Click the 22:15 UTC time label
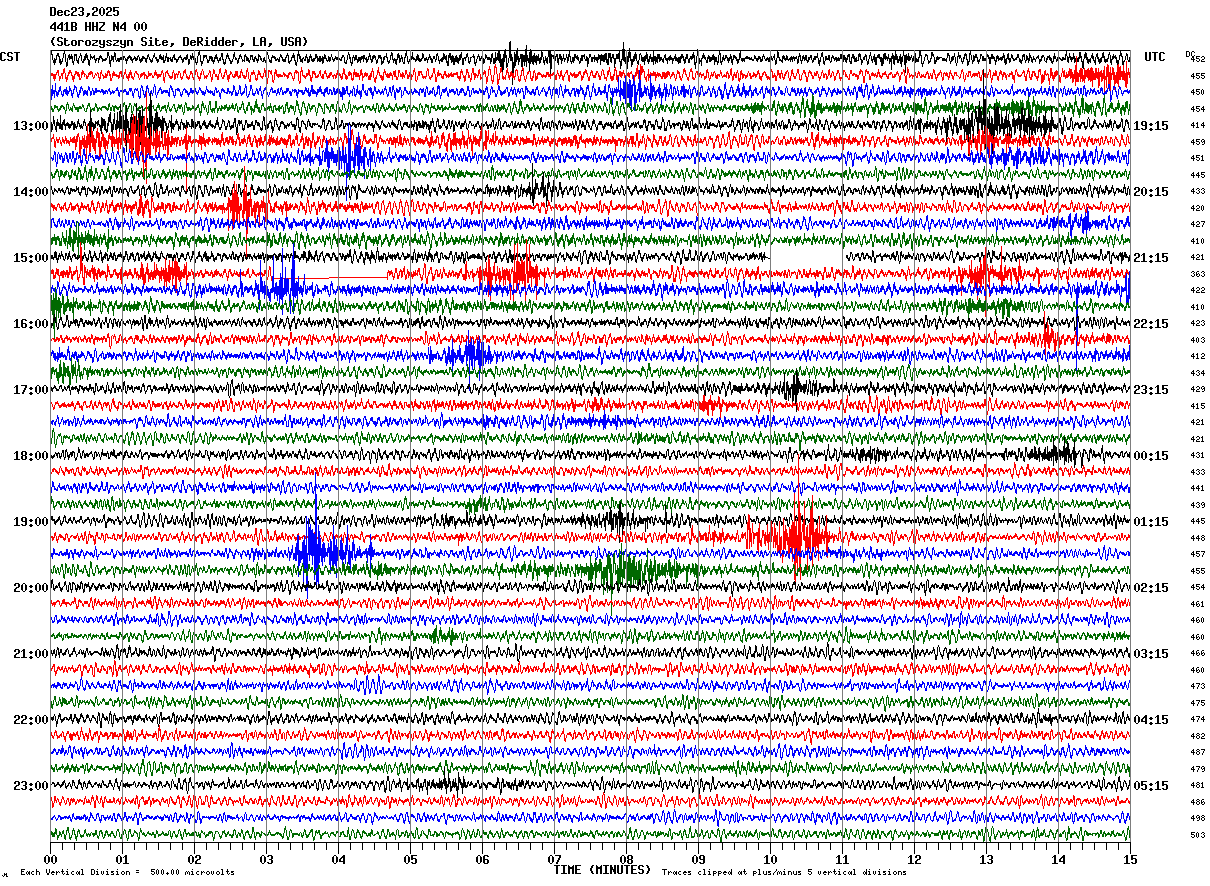 (1151, 324)
